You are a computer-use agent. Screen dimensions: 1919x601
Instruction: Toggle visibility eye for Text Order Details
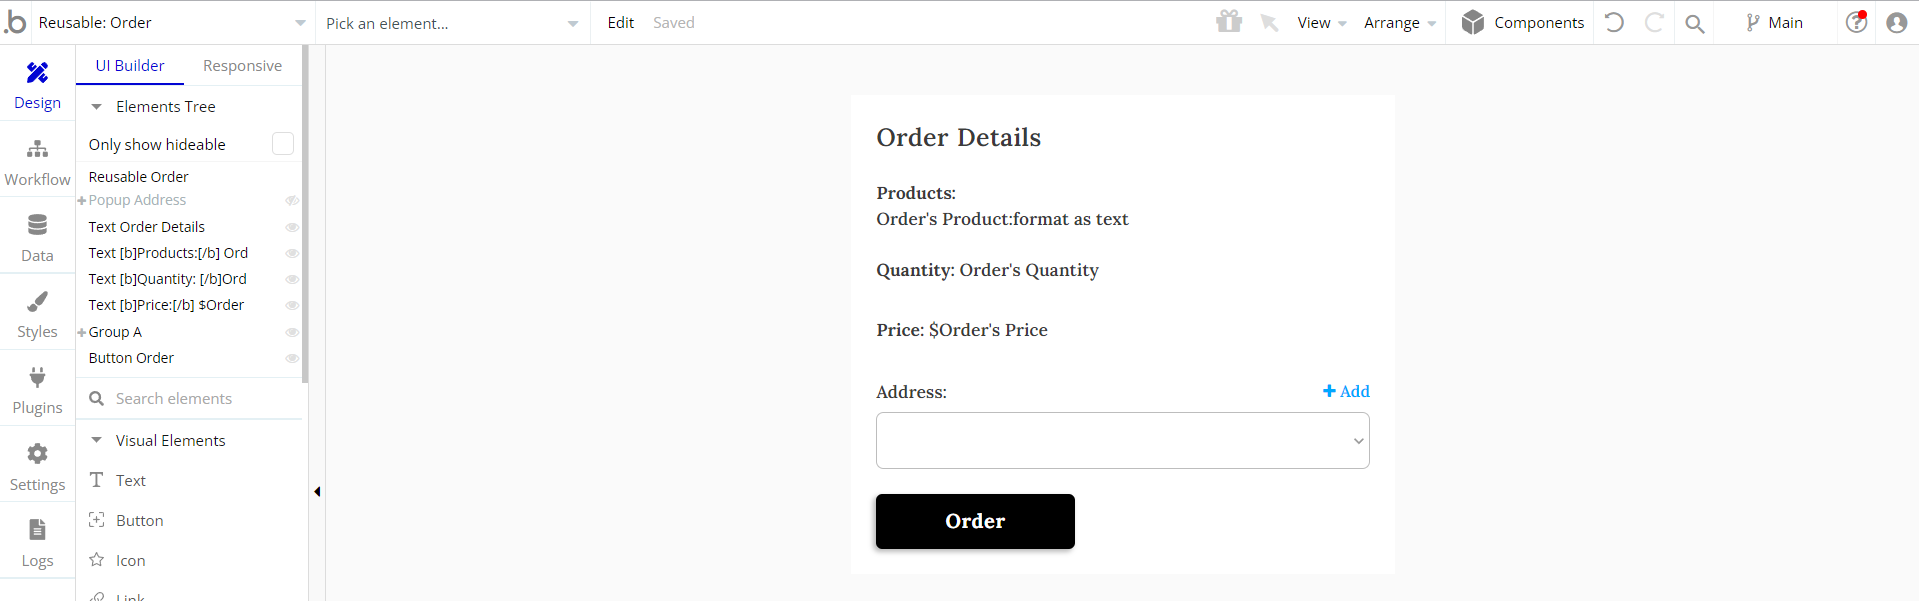coord(292,227)
